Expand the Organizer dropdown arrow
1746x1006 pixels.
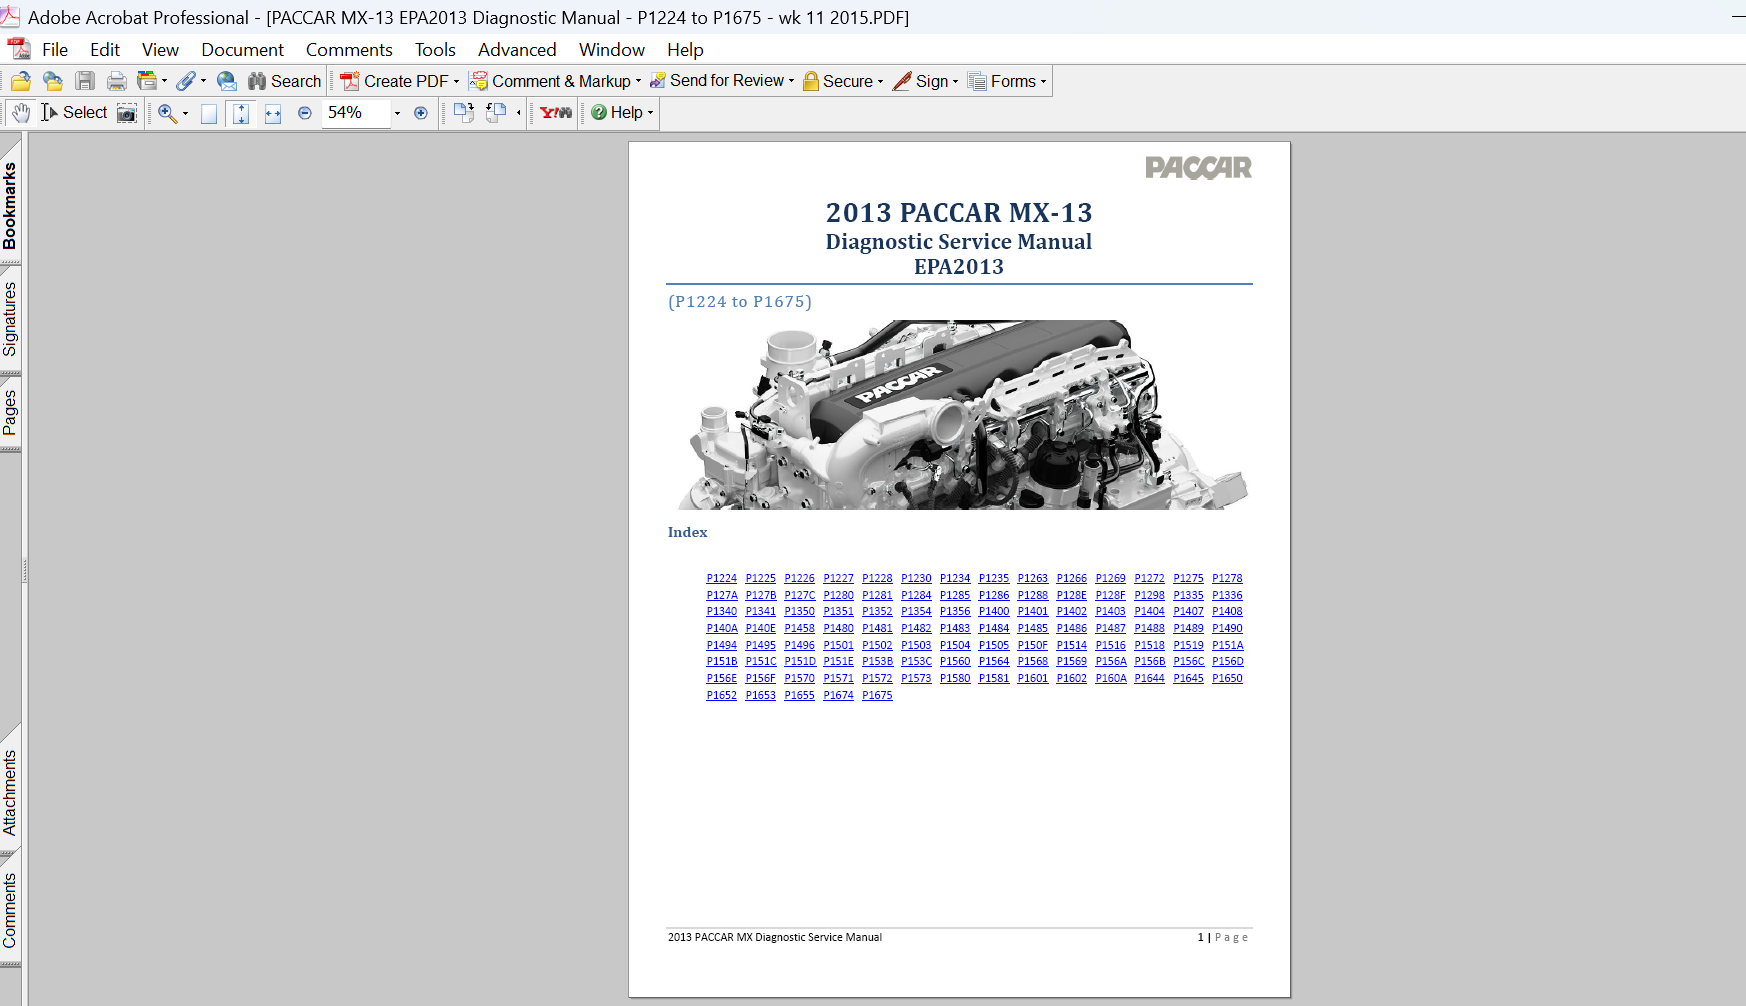pyautogui.click(x=165, y=81)
